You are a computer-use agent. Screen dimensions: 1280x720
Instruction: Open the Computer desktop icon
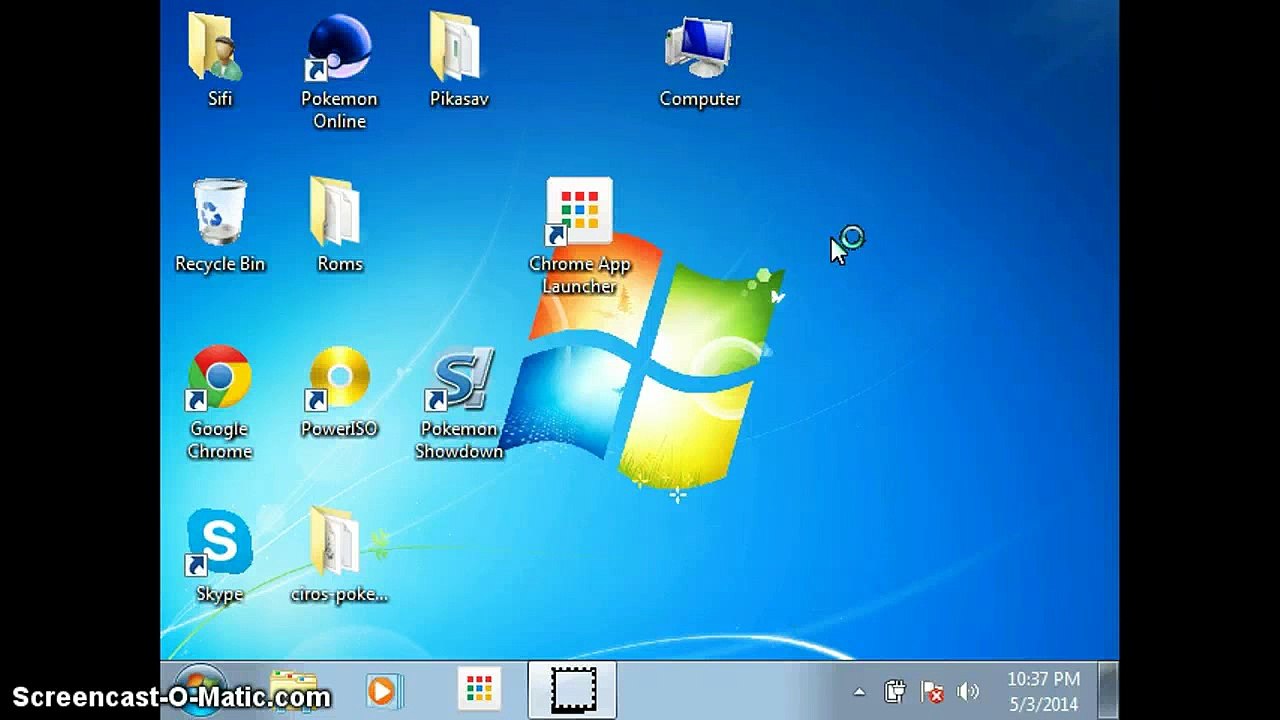(700, 60)
